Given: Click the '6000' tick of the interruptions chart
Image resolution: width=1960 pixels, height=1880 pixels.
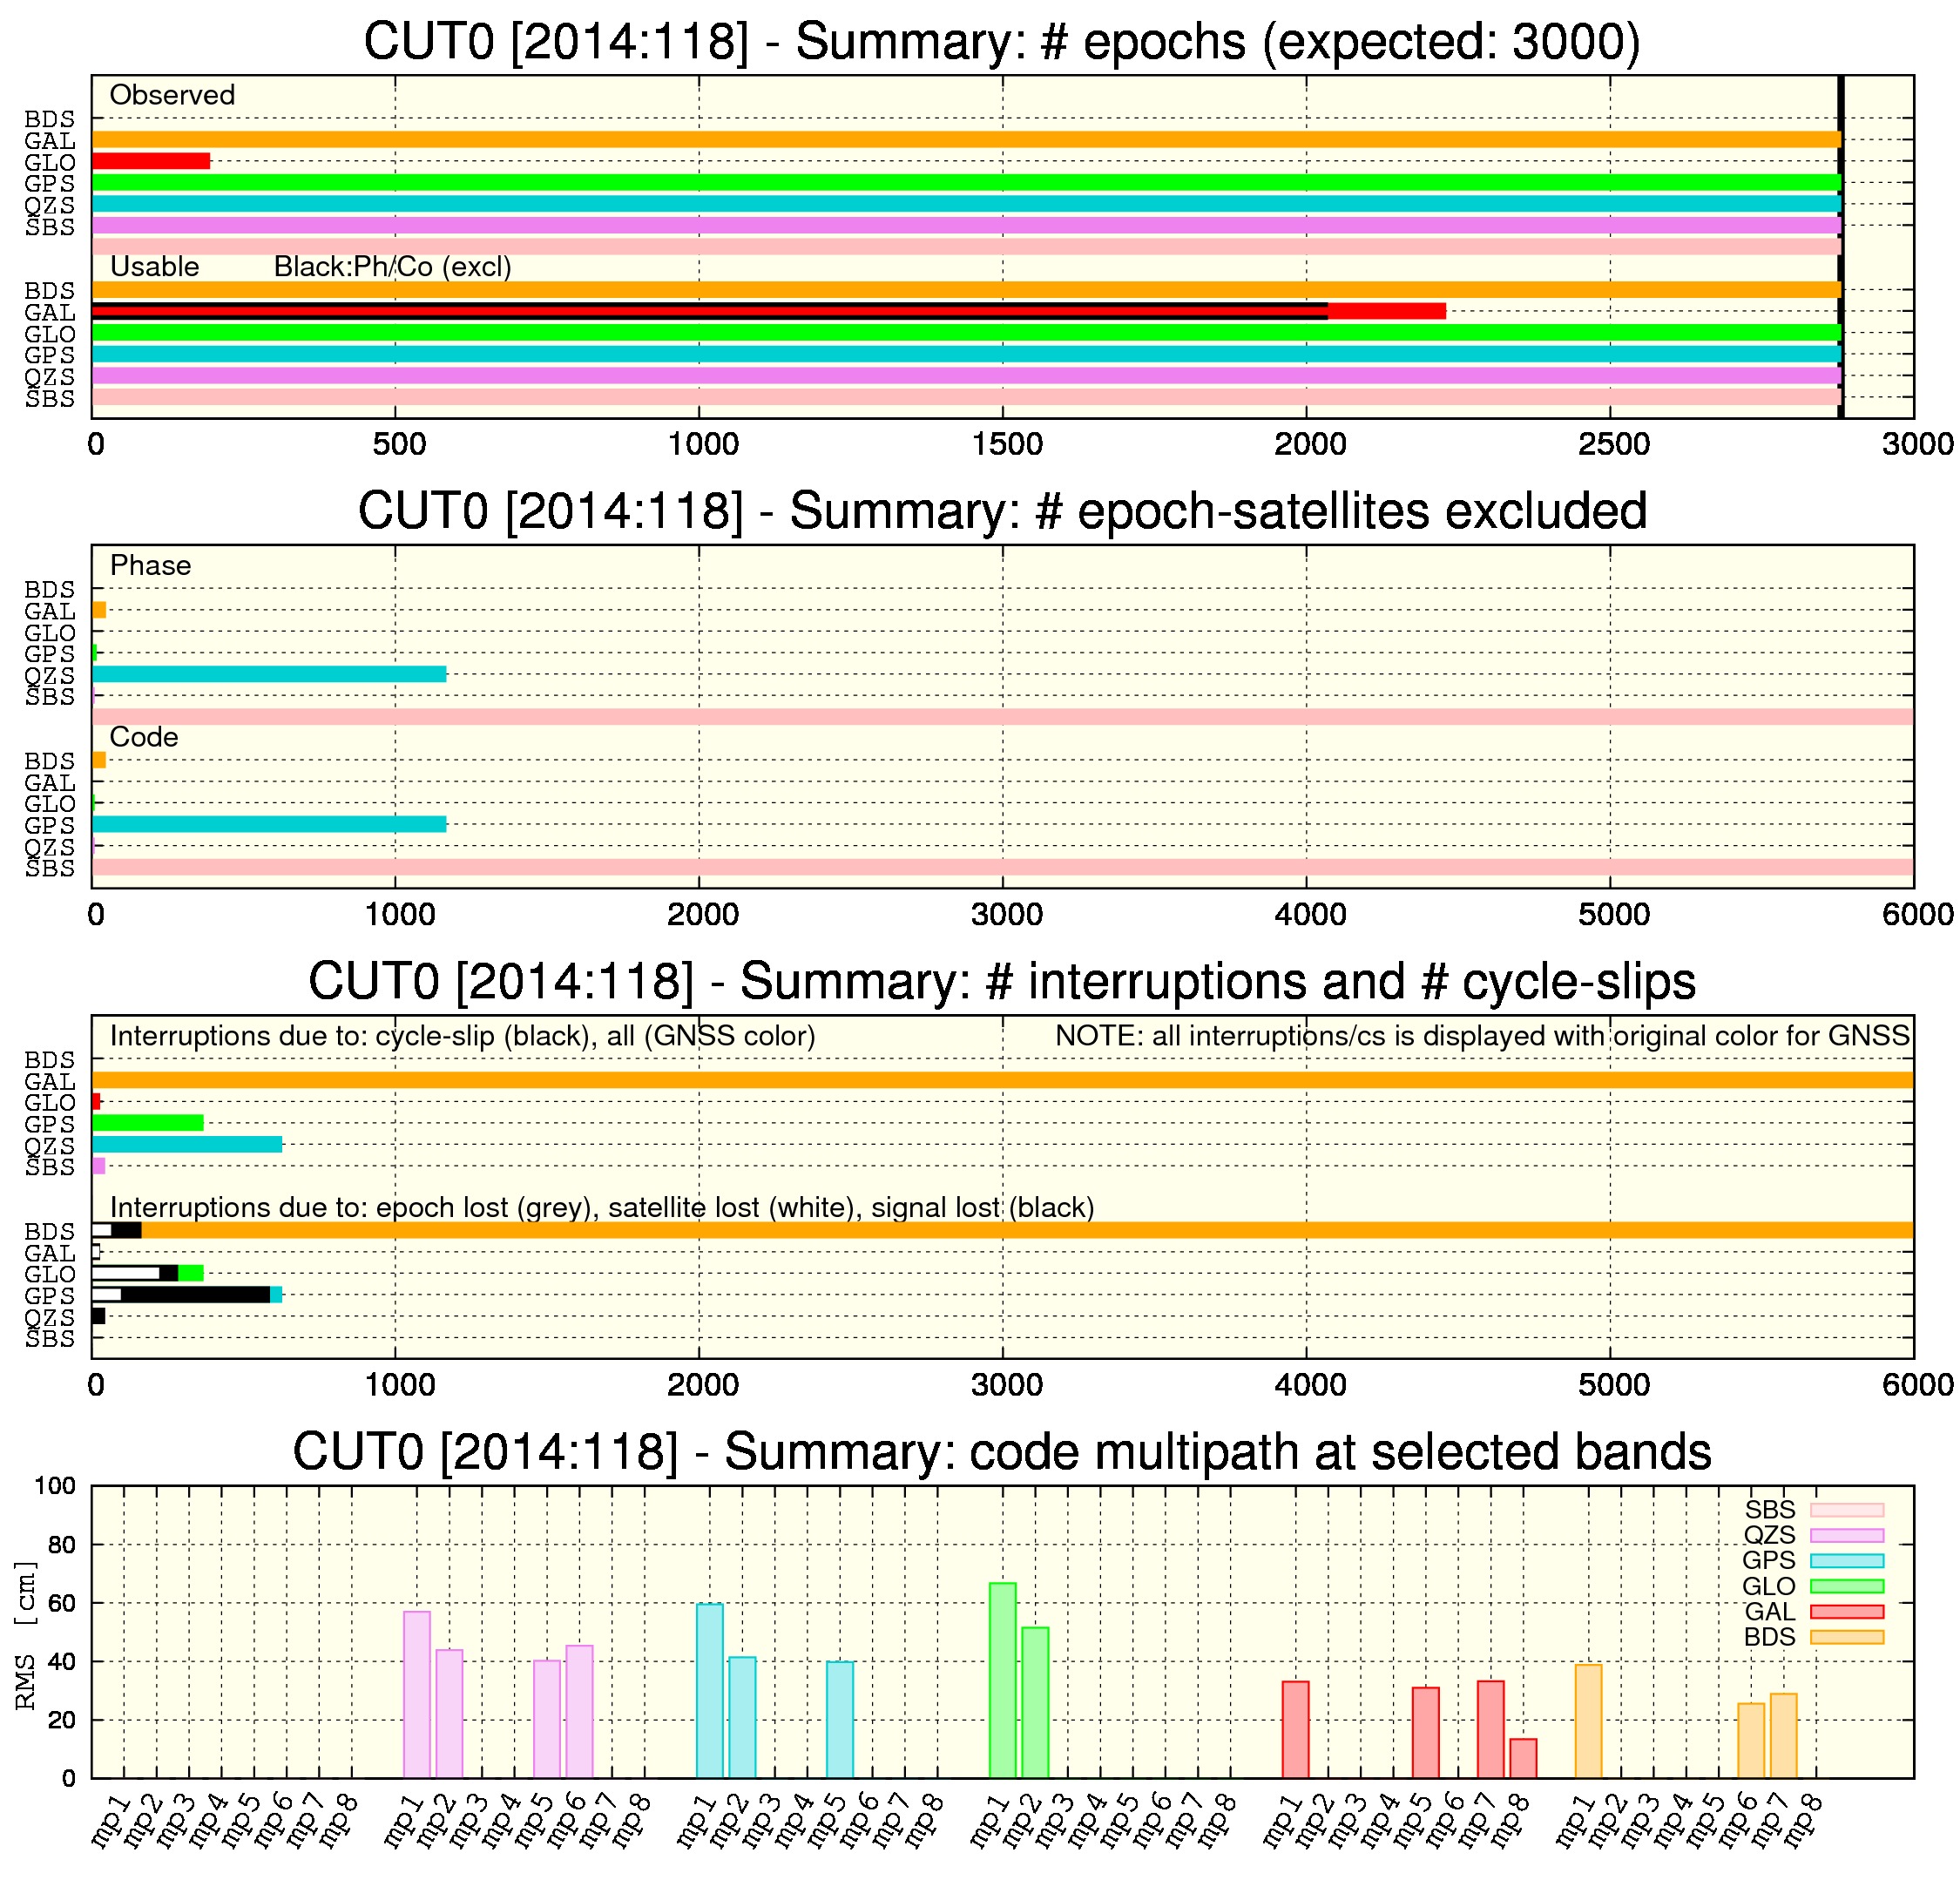Looking at the screenshot, I should 1918,1385.
